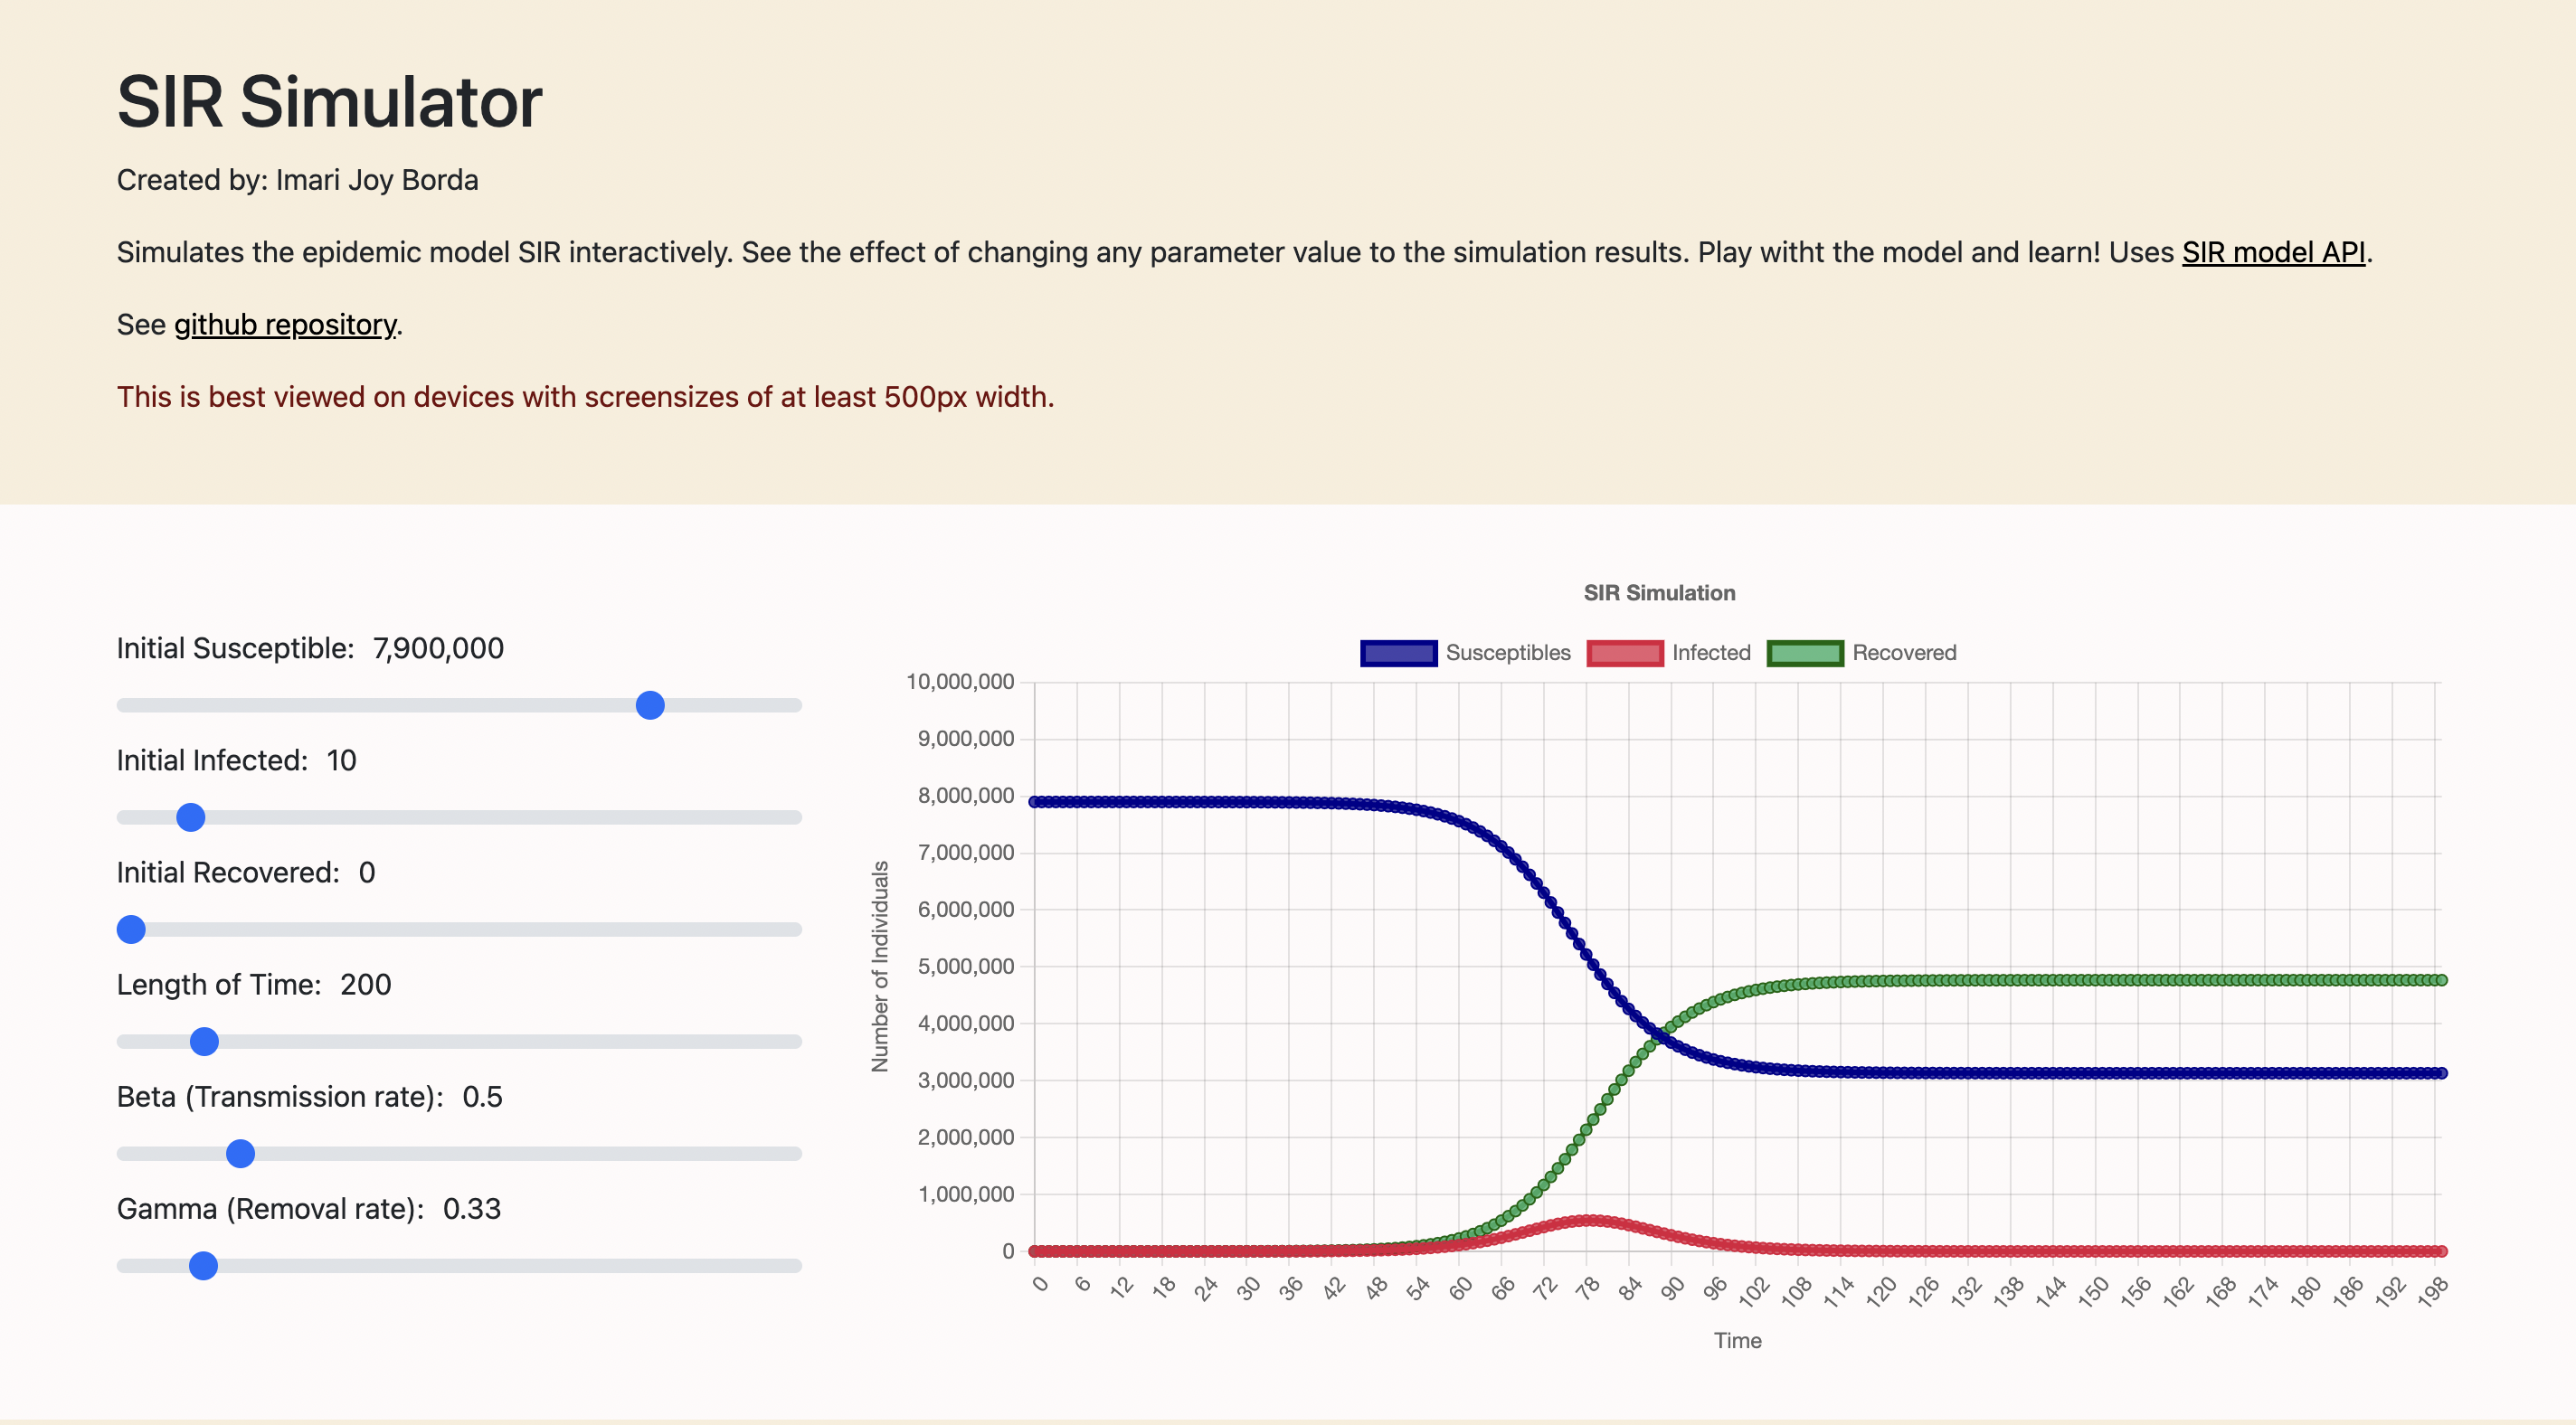This screenshot has width=2576, height=1425.
Task: Click the '78' x-axis tick label
Action: pos(1587,1288)
